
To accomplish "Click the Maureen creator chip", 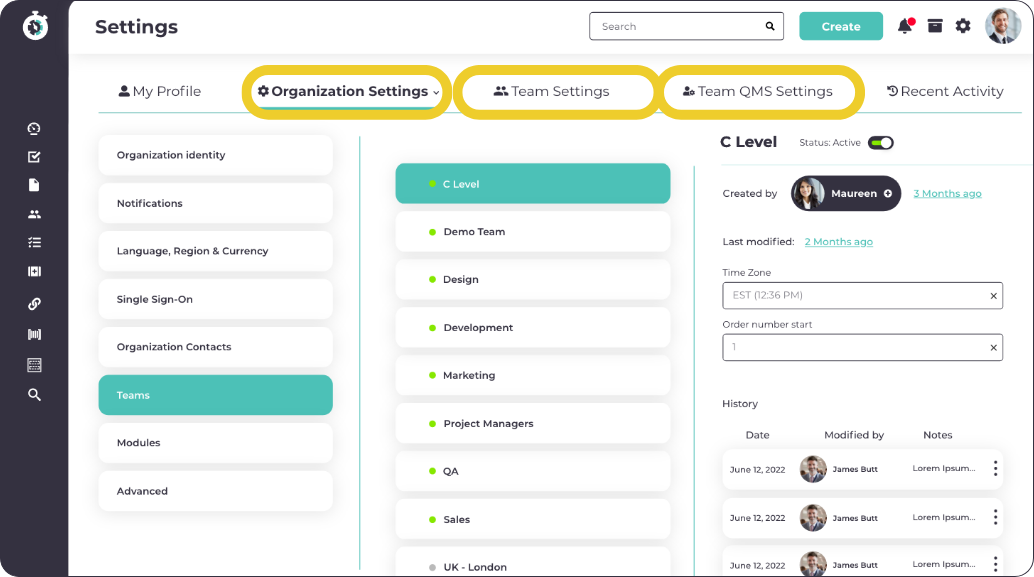I will 845,193.
